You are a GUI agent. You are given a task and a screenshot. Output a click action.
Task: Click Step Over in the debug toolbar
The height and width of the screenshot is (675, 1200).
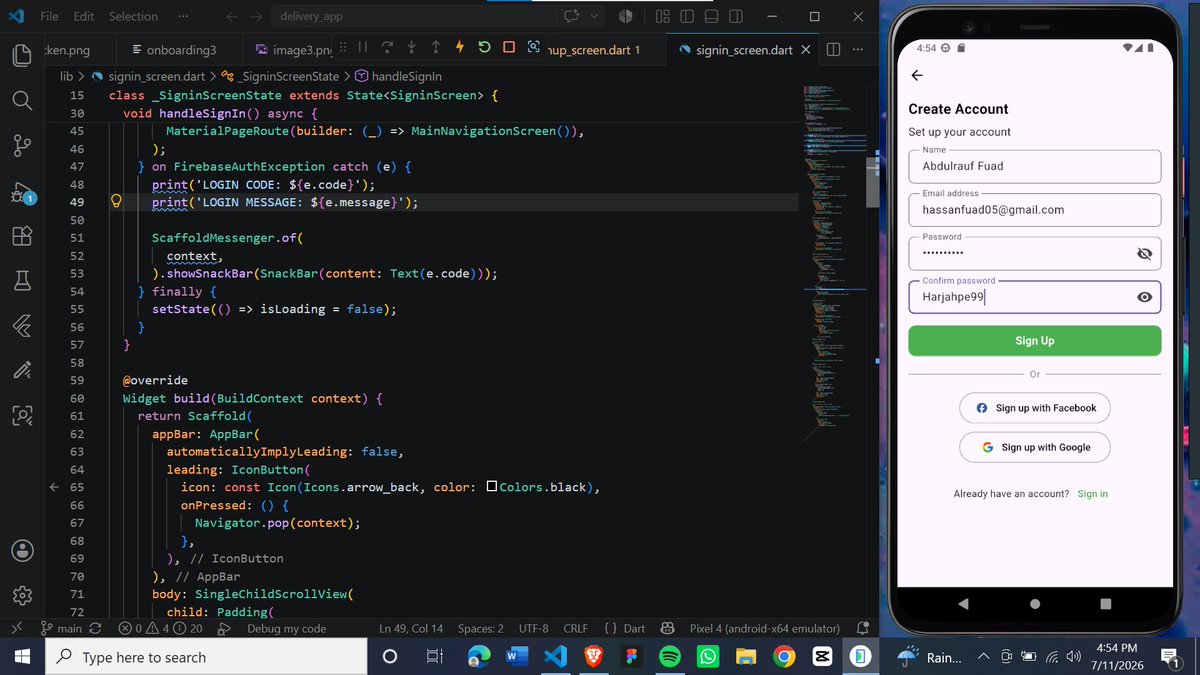pos(387,47)
